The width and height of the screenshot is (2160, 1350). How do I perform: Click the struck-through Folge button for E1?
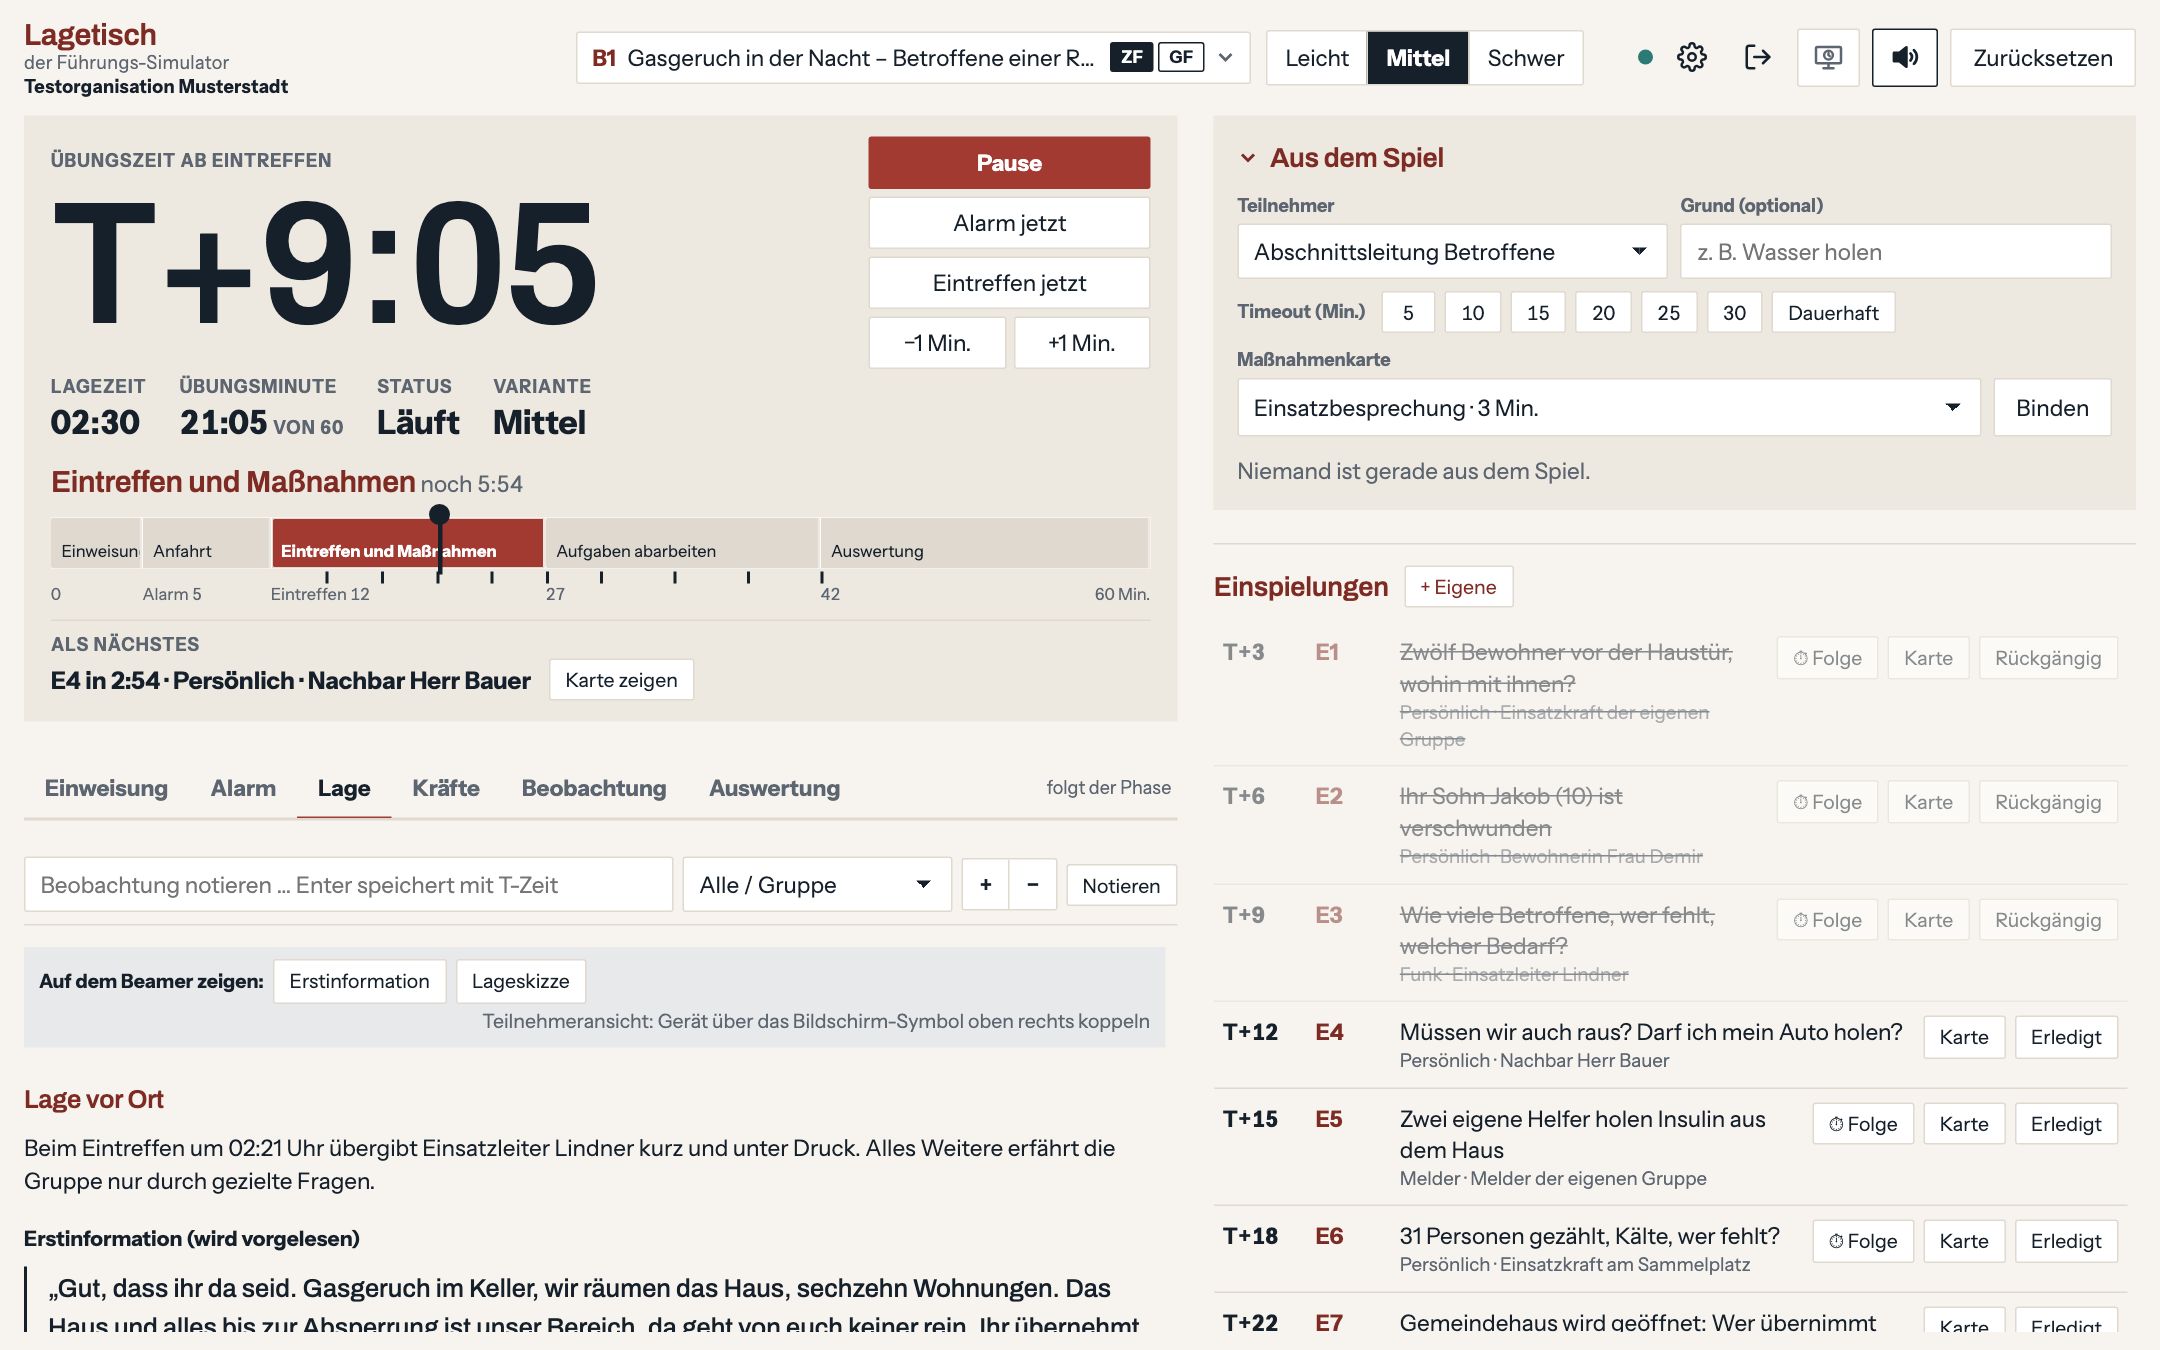(1827, 658)
